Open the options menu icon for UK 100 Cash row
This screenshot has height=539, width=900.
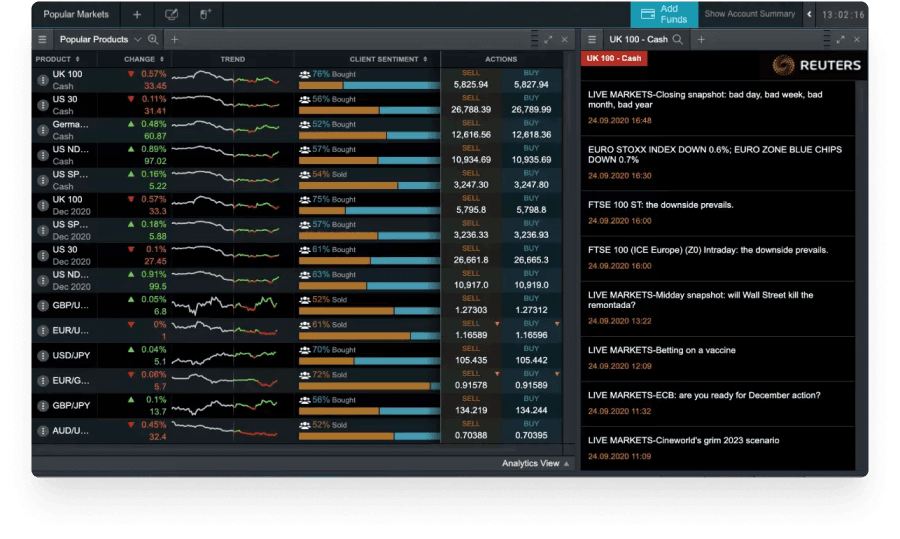click(x=42, y=80)
